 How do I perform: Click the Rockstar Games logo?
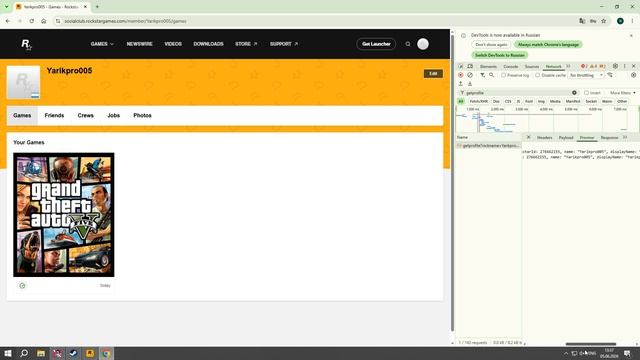[26, 44]
